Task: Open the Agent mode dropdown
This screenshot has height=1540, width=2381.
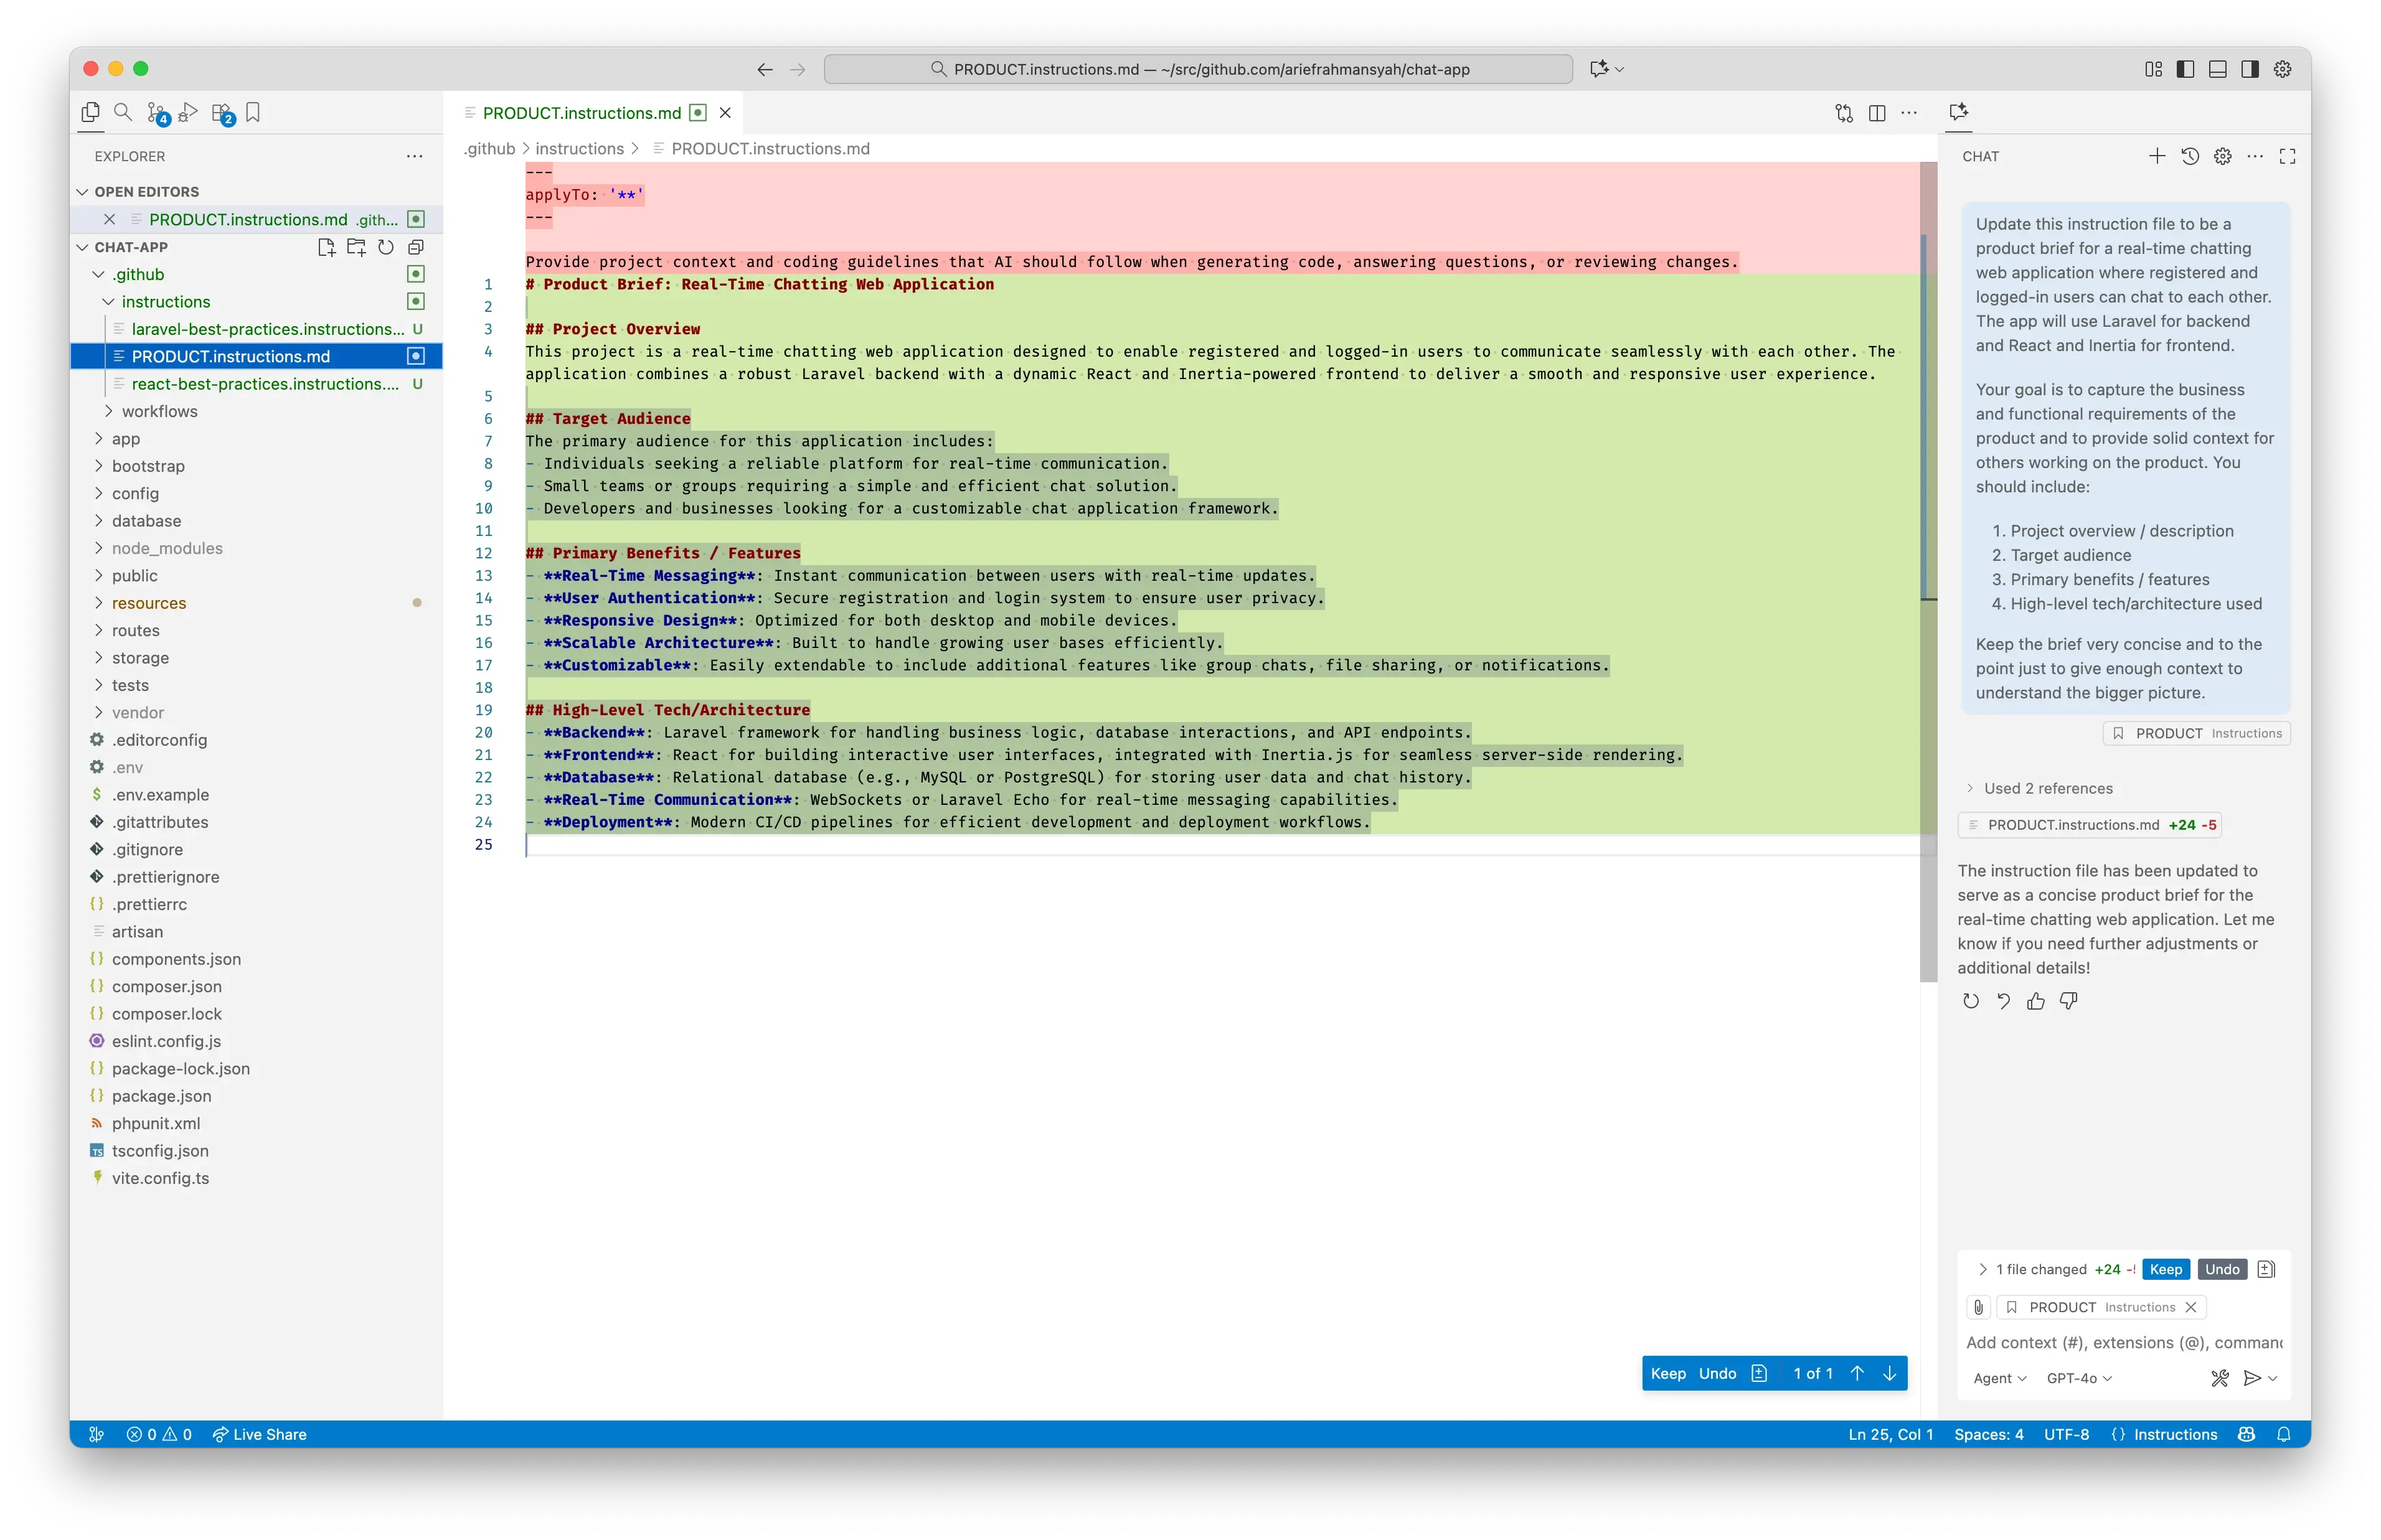Action: tap(1999, 1378)
